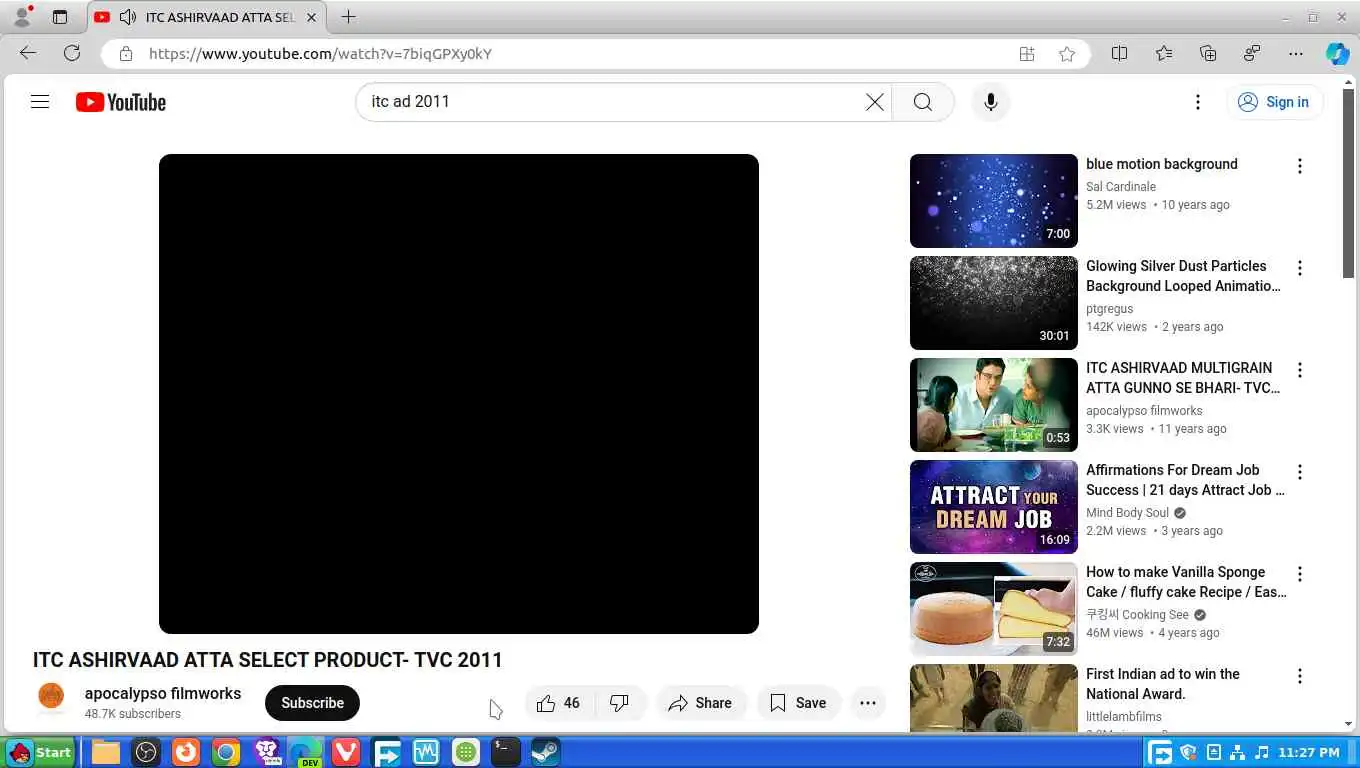Open options for Affirmations Dream Job video

1300,472
